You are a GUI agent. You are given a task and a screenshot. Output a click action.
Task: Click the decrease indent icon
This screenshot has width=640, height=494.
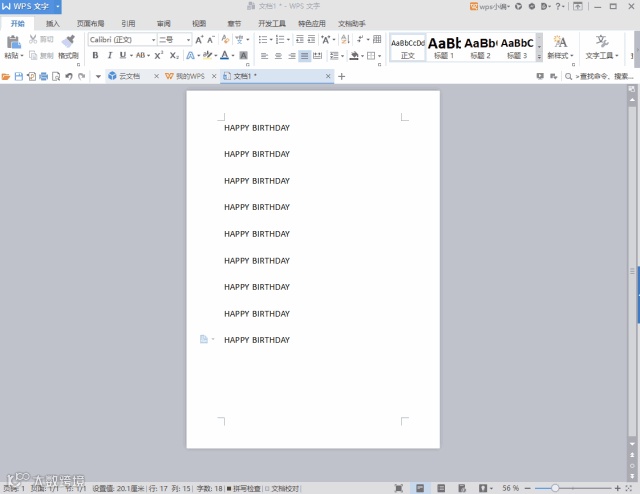[300, 39]
